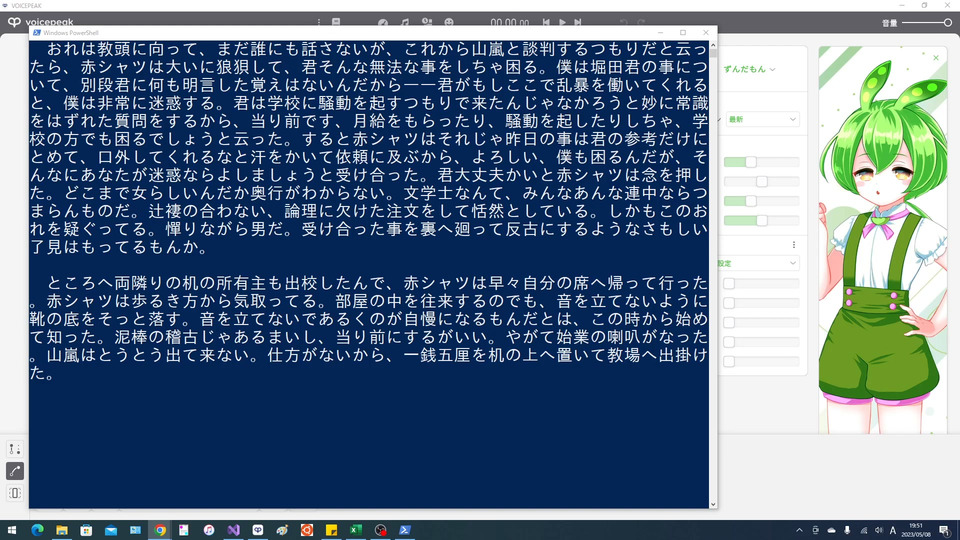Viewport: 960px width, 540px height.
Task: Open the 最新 version dropdown
Action: click(x=762, y=119)
